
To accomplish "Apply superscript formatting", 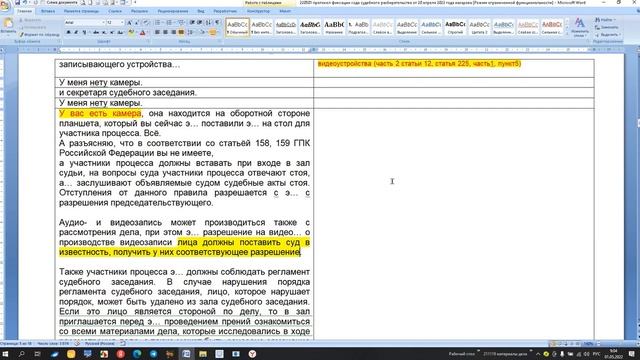I will pos(112,32).
